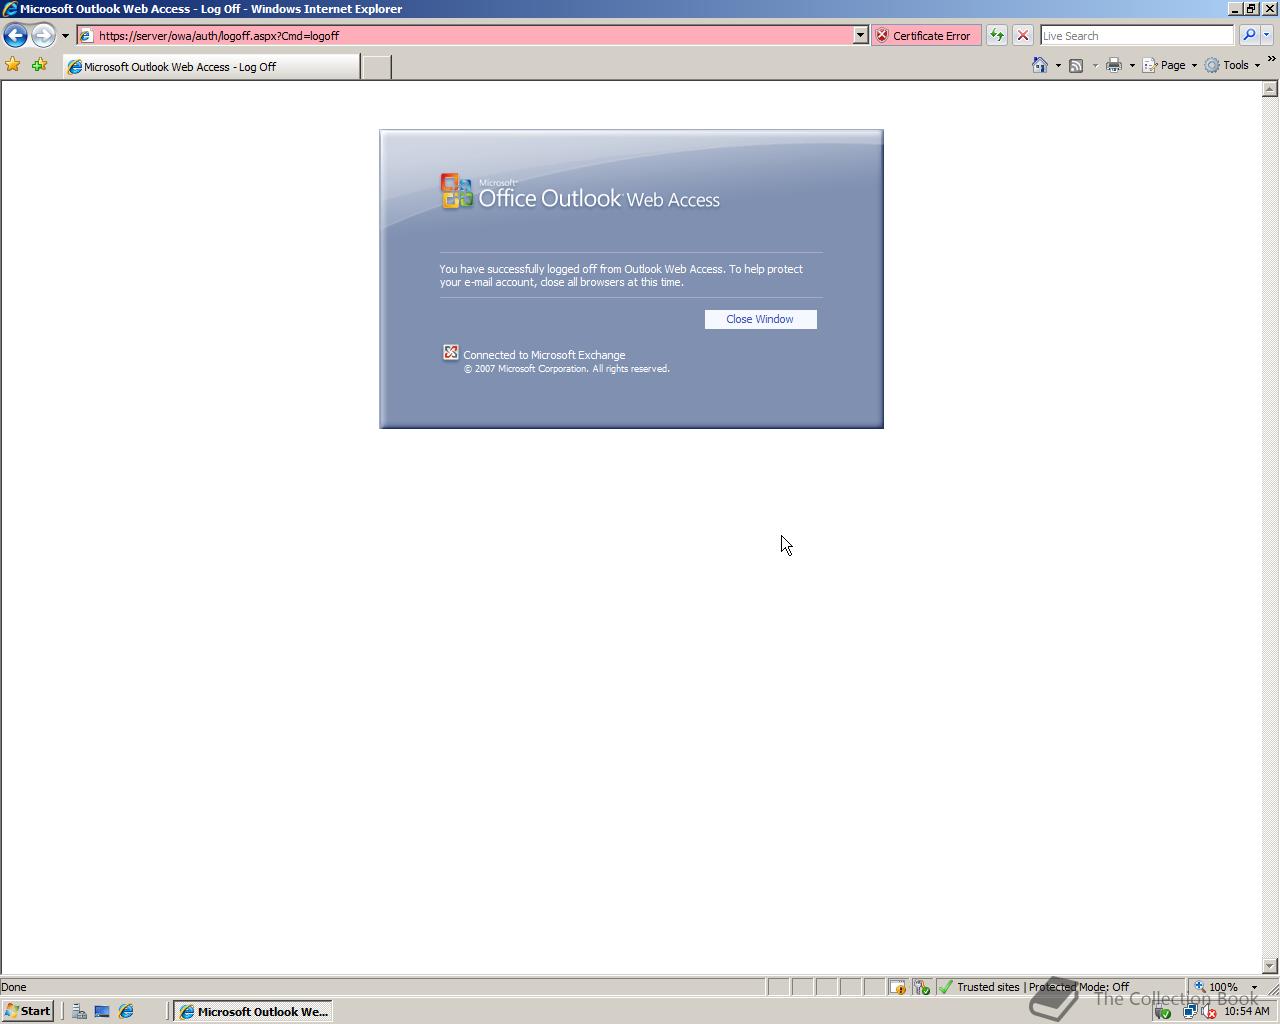This screenshot has height=1024, width=1280.
Task: Click the 100% zoom level button
Action: click(1216, 987)
